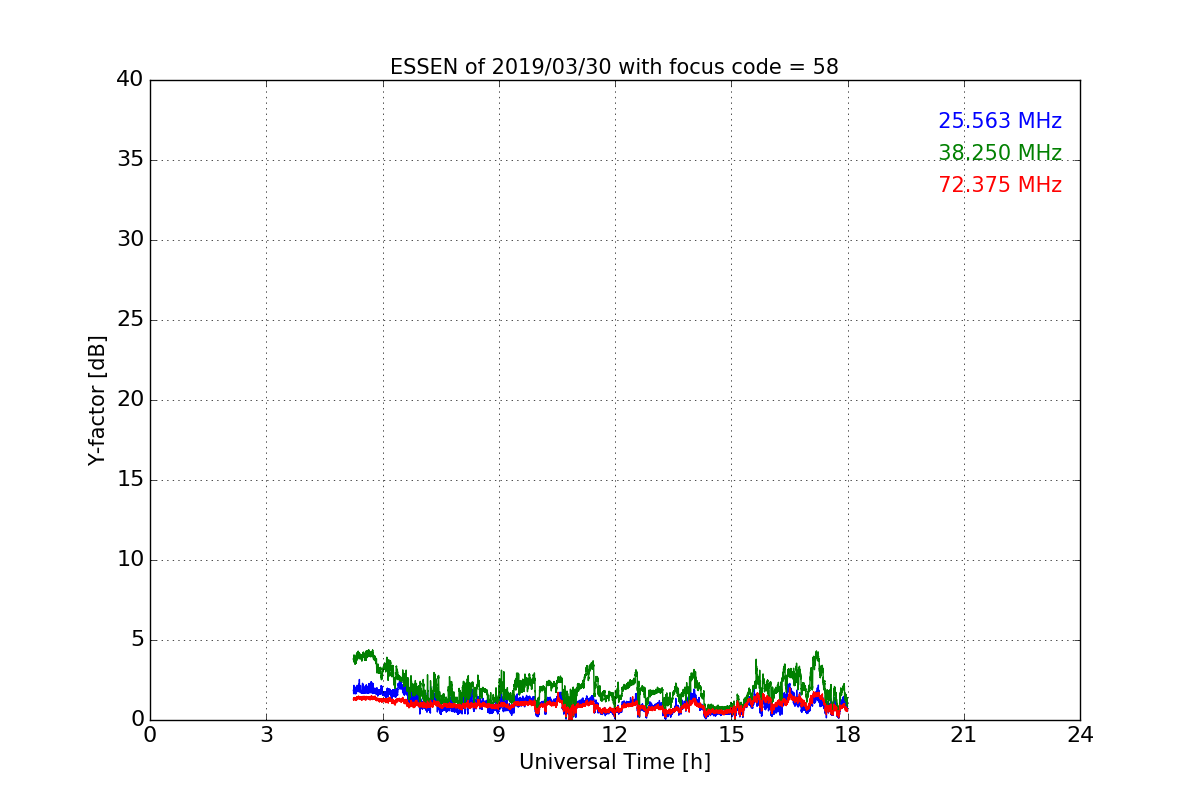The height and width of the screenshot is (800, 1200).
Task: Select the blue 25.563 MHz legend label
Action: tap(1000, 121)
